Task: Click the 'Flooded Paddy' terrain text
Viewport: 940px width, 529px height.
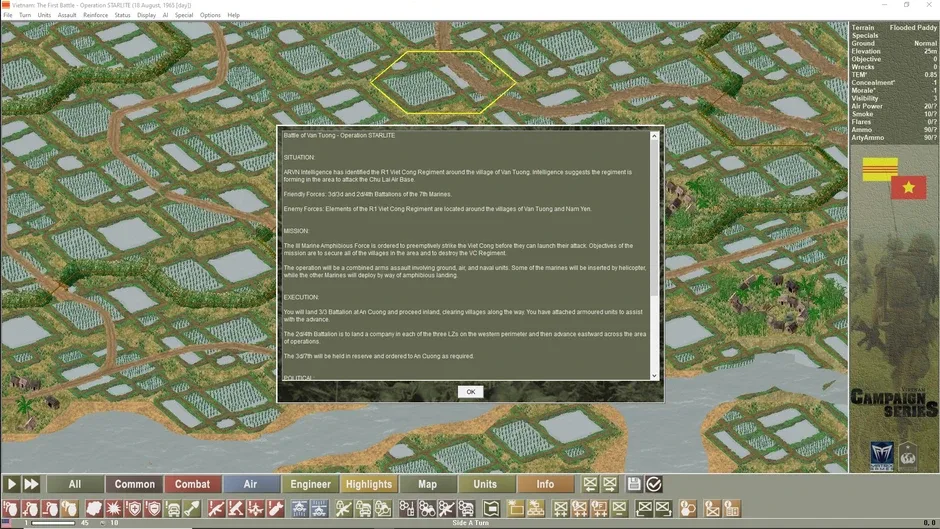Action: tap(912, 28)
